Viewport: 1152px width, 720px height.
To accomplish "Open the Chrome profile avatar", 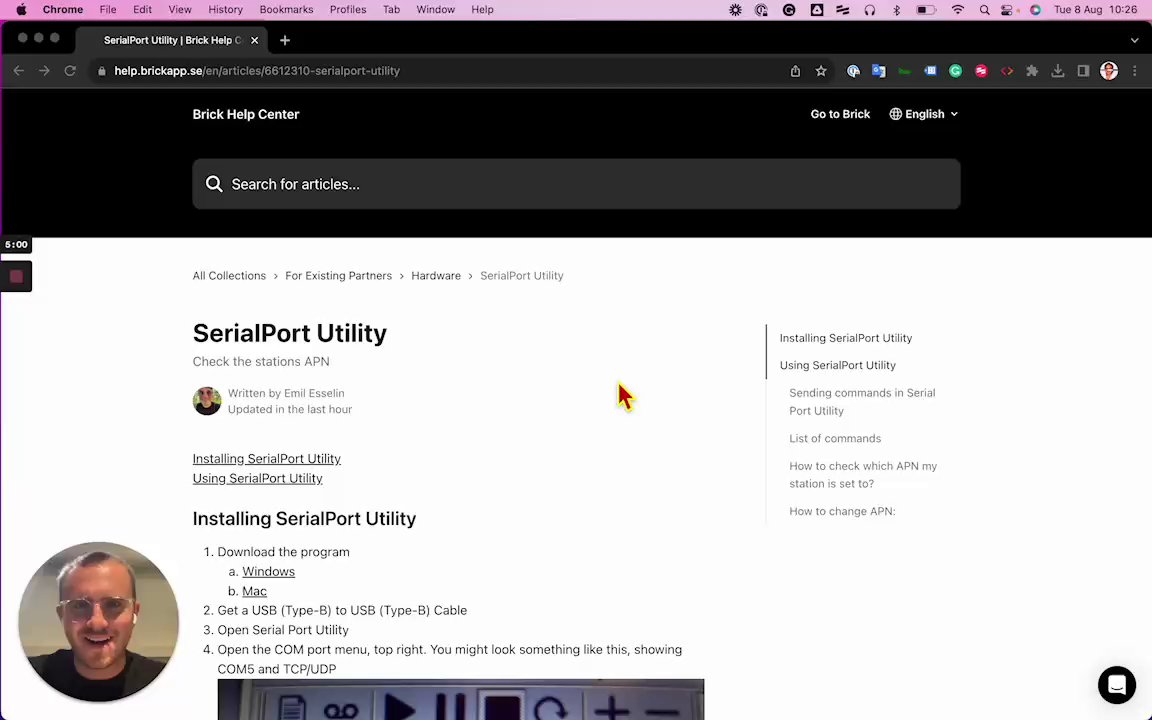I will pyautogui.click(x=1109, y=71).
